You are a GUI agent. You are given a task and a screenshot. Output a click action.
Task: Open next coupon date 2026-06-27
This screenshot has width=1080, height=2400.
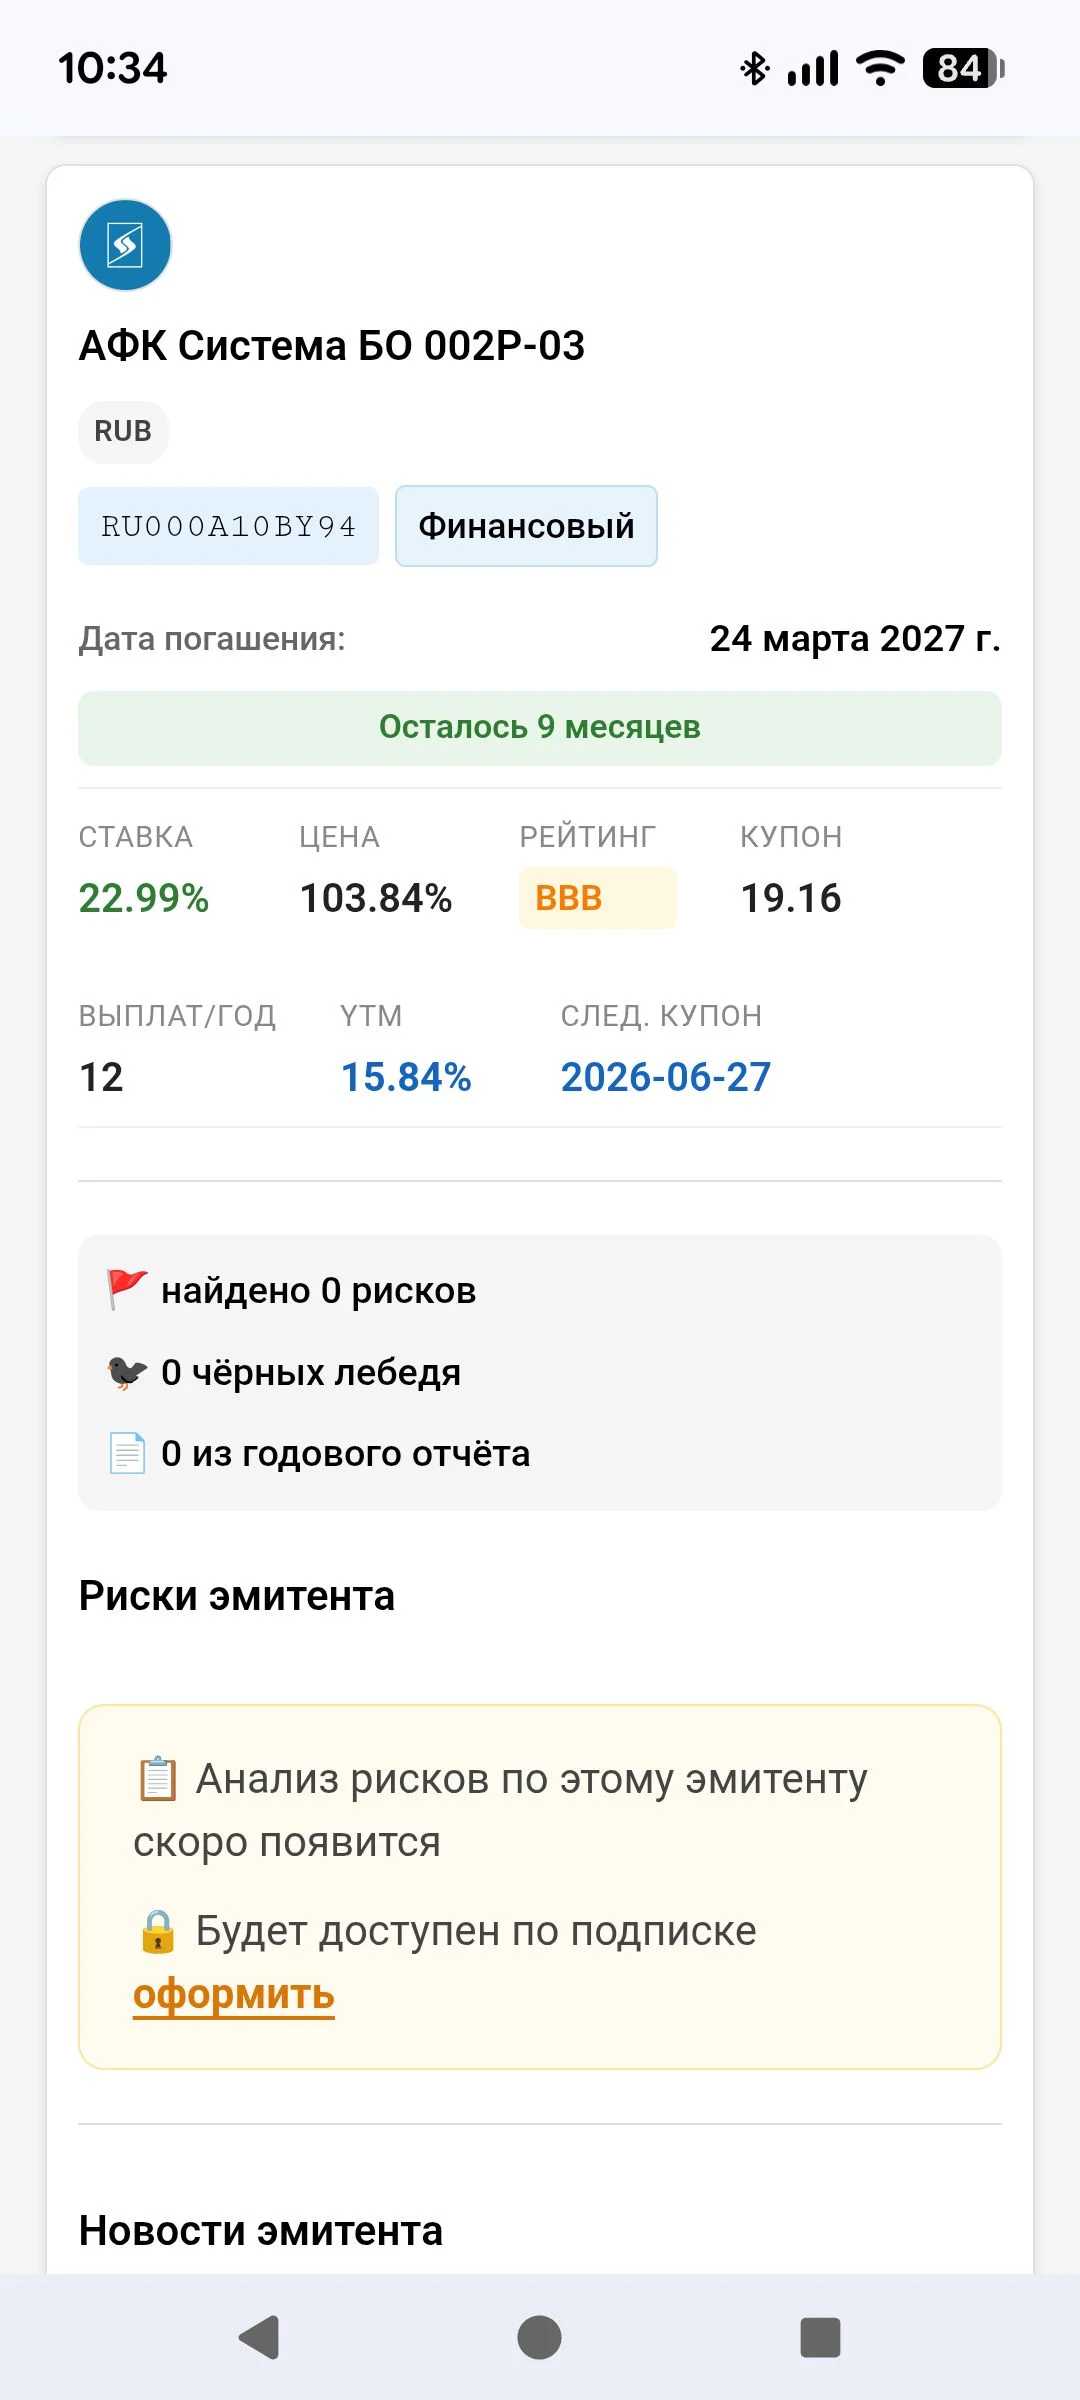point(666,1077)
